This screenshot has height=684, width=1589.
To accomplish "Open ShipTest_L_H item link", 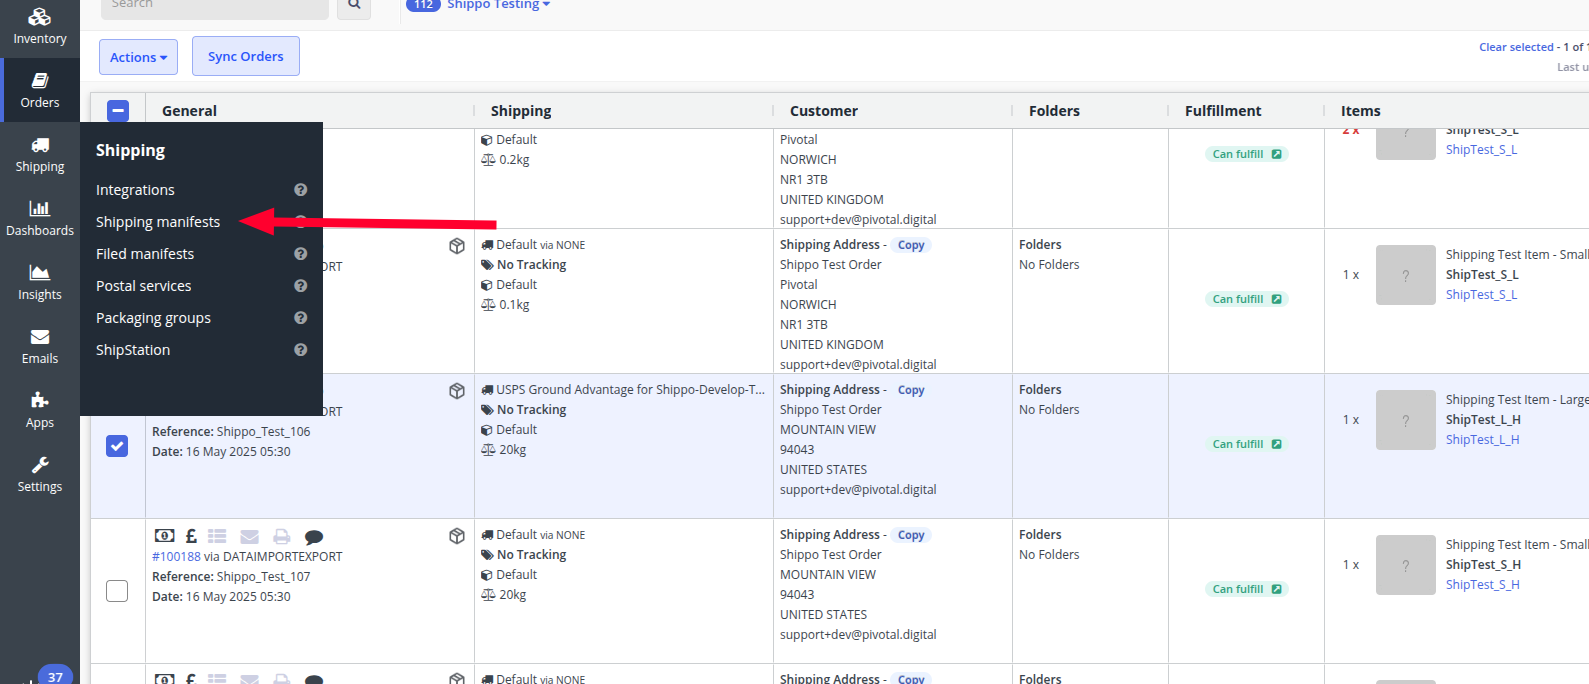I will coord(1482,440).
